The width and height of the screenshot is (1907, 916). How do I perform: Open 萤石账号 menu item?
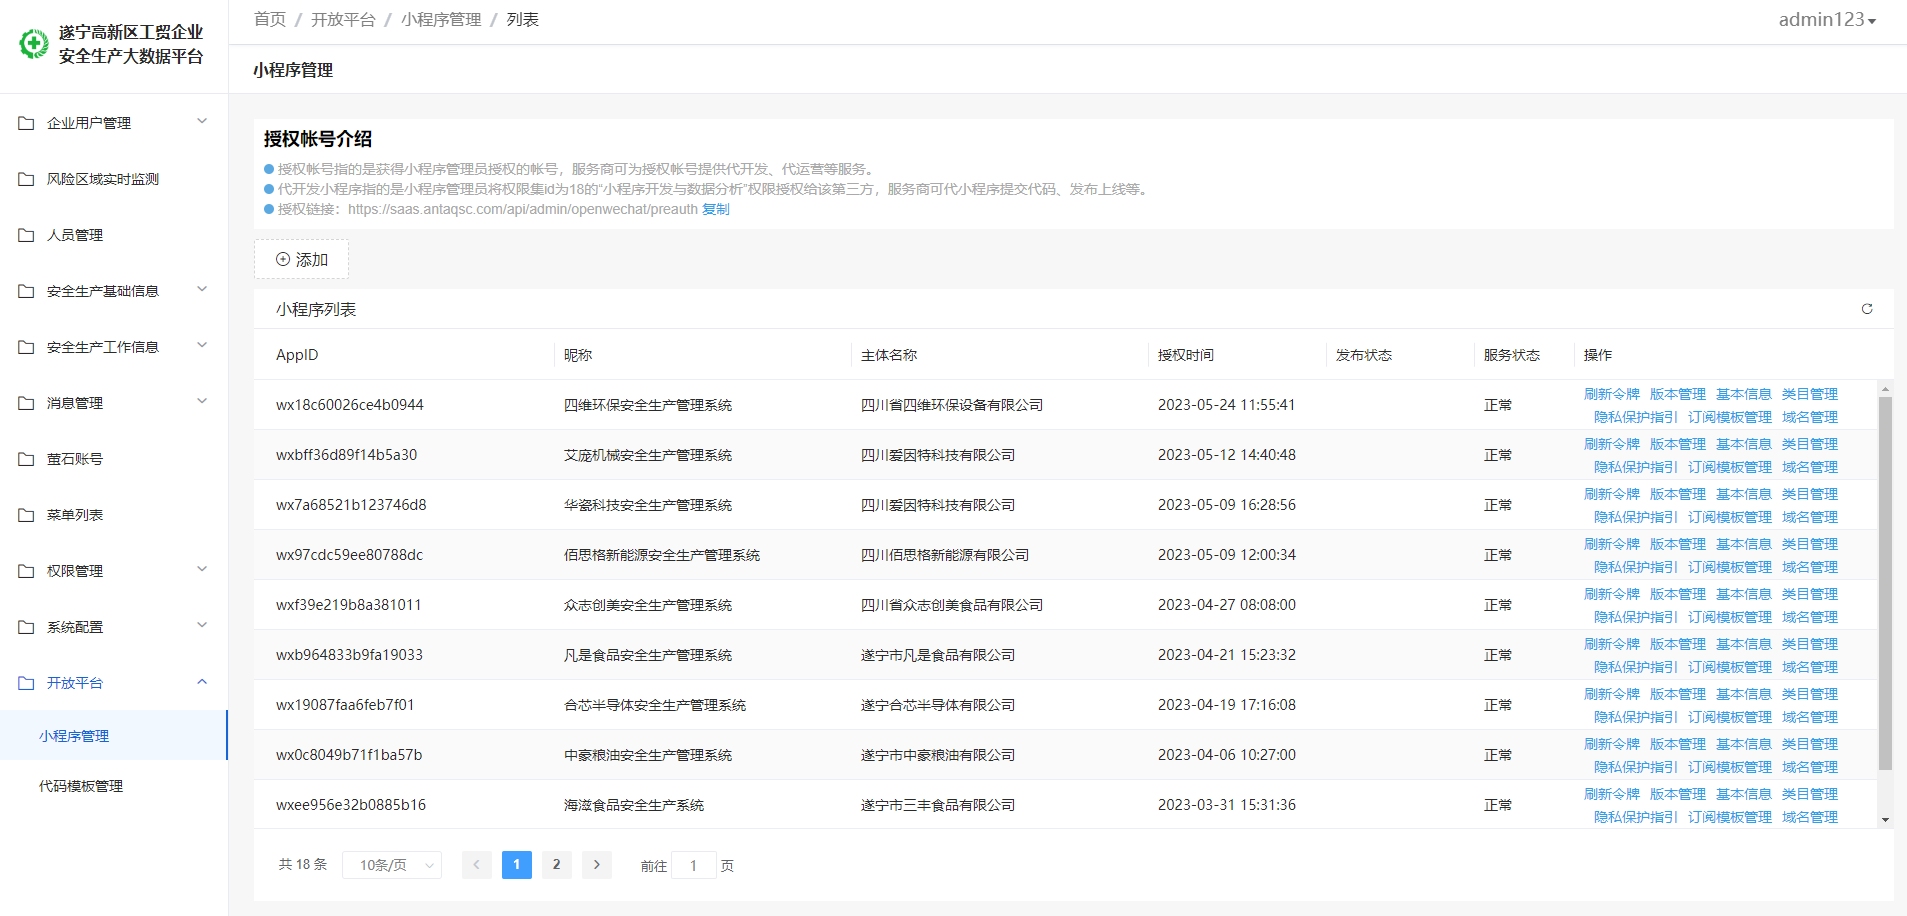tap(114, 459)
